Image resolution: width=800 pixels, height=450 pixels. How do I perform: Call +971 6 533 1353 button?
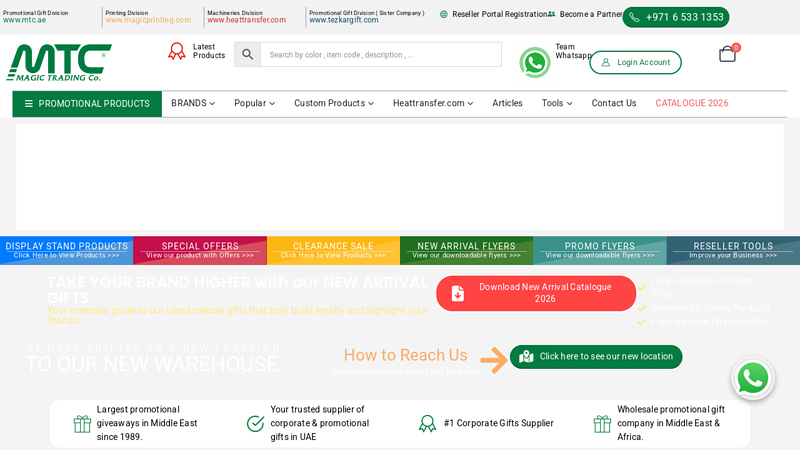(x=676, y=17)
